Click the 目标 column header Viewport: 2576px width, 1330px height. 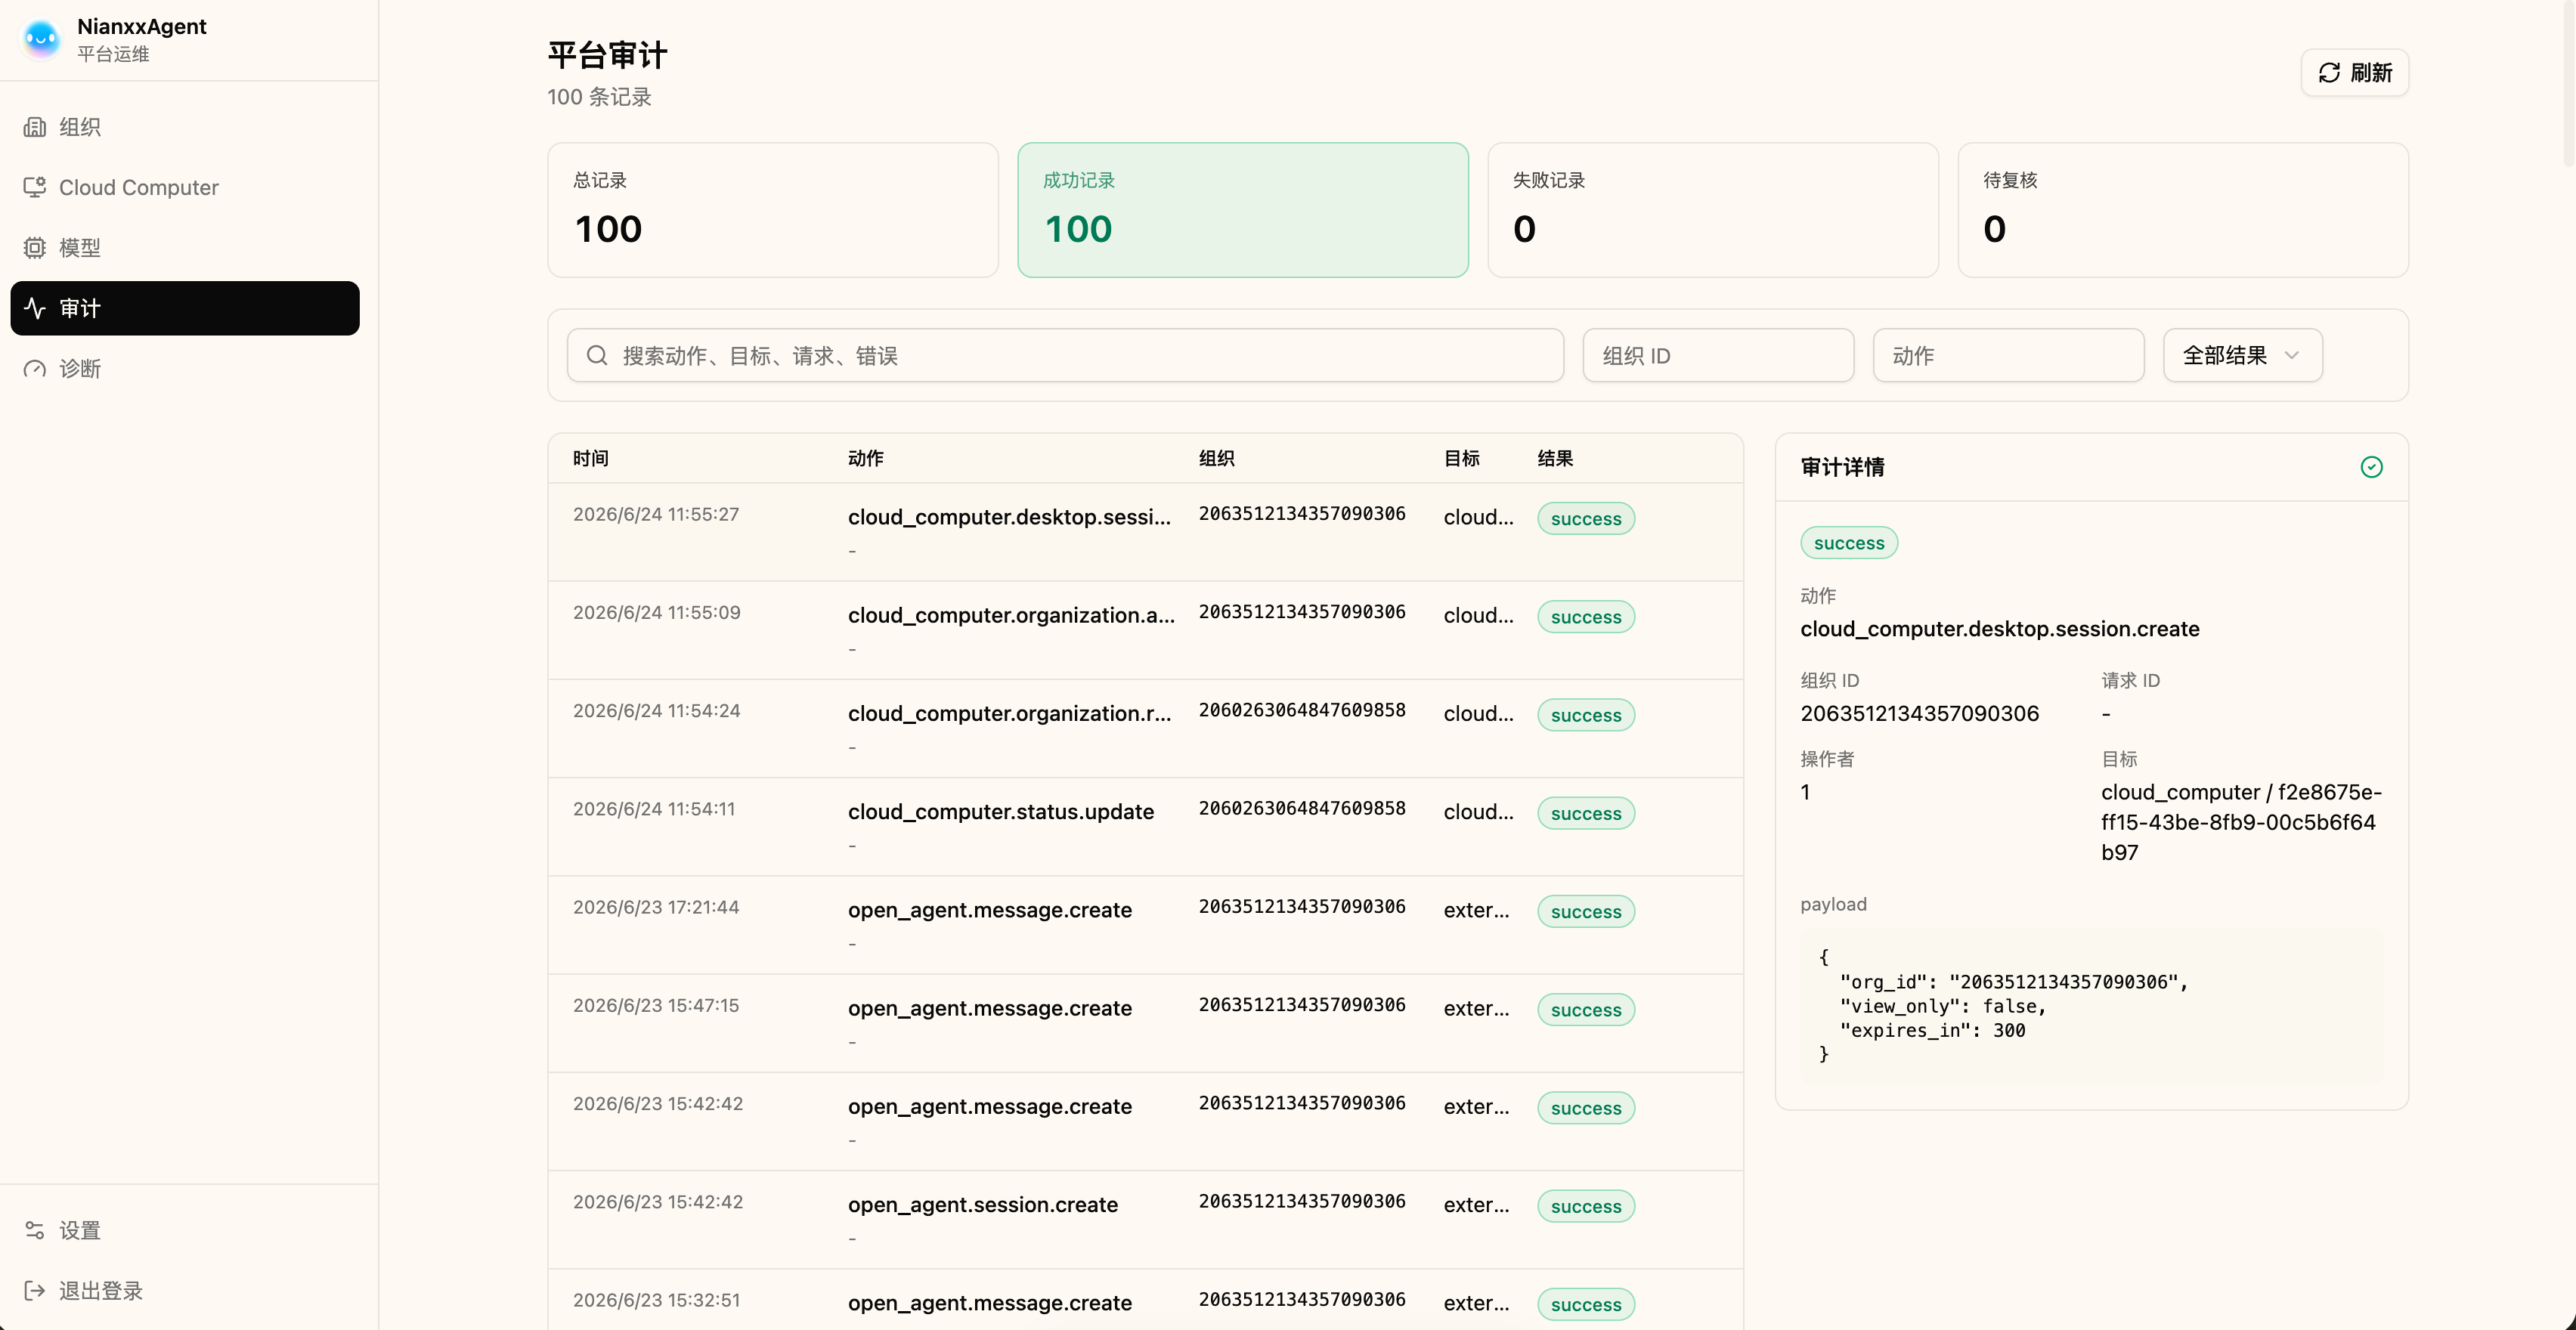pyautogui.click(x=1461, y=458)
